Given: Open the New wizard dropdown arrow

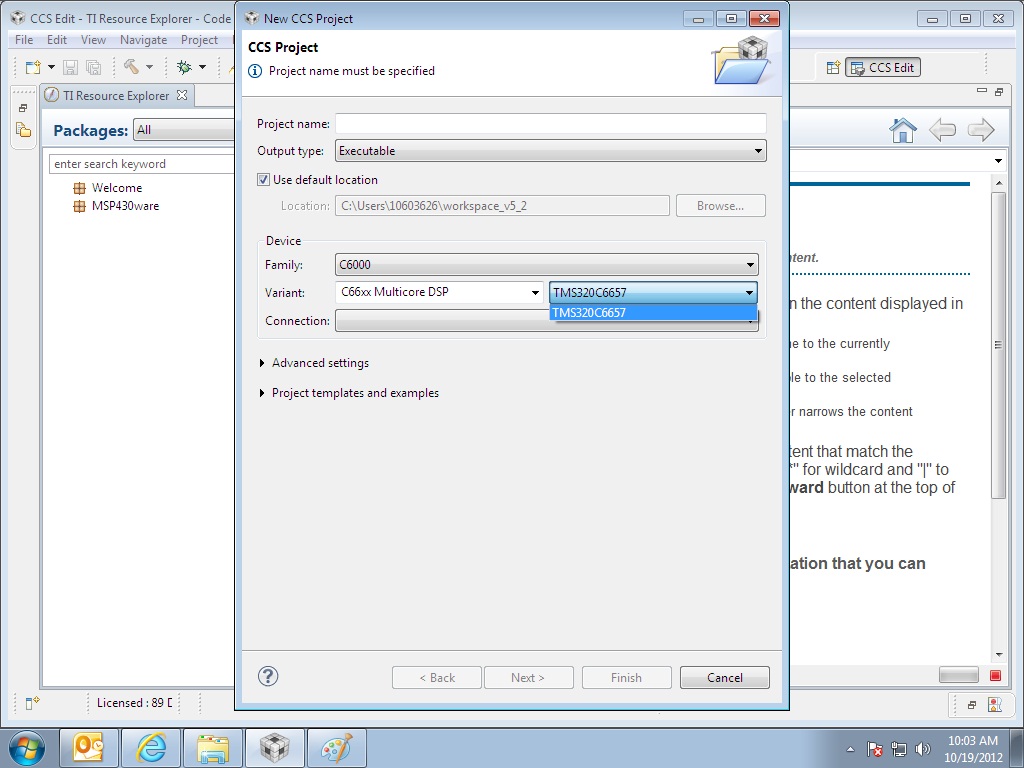Looking at the screenshot, I should pyautogui.click(x=51, y=67).
